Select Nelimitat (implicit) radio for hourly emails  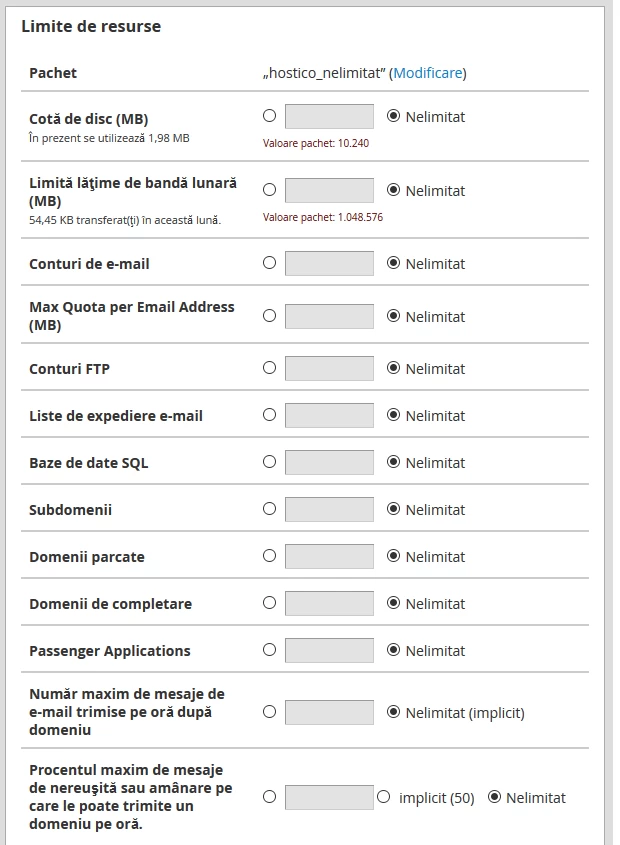point(393,712)
